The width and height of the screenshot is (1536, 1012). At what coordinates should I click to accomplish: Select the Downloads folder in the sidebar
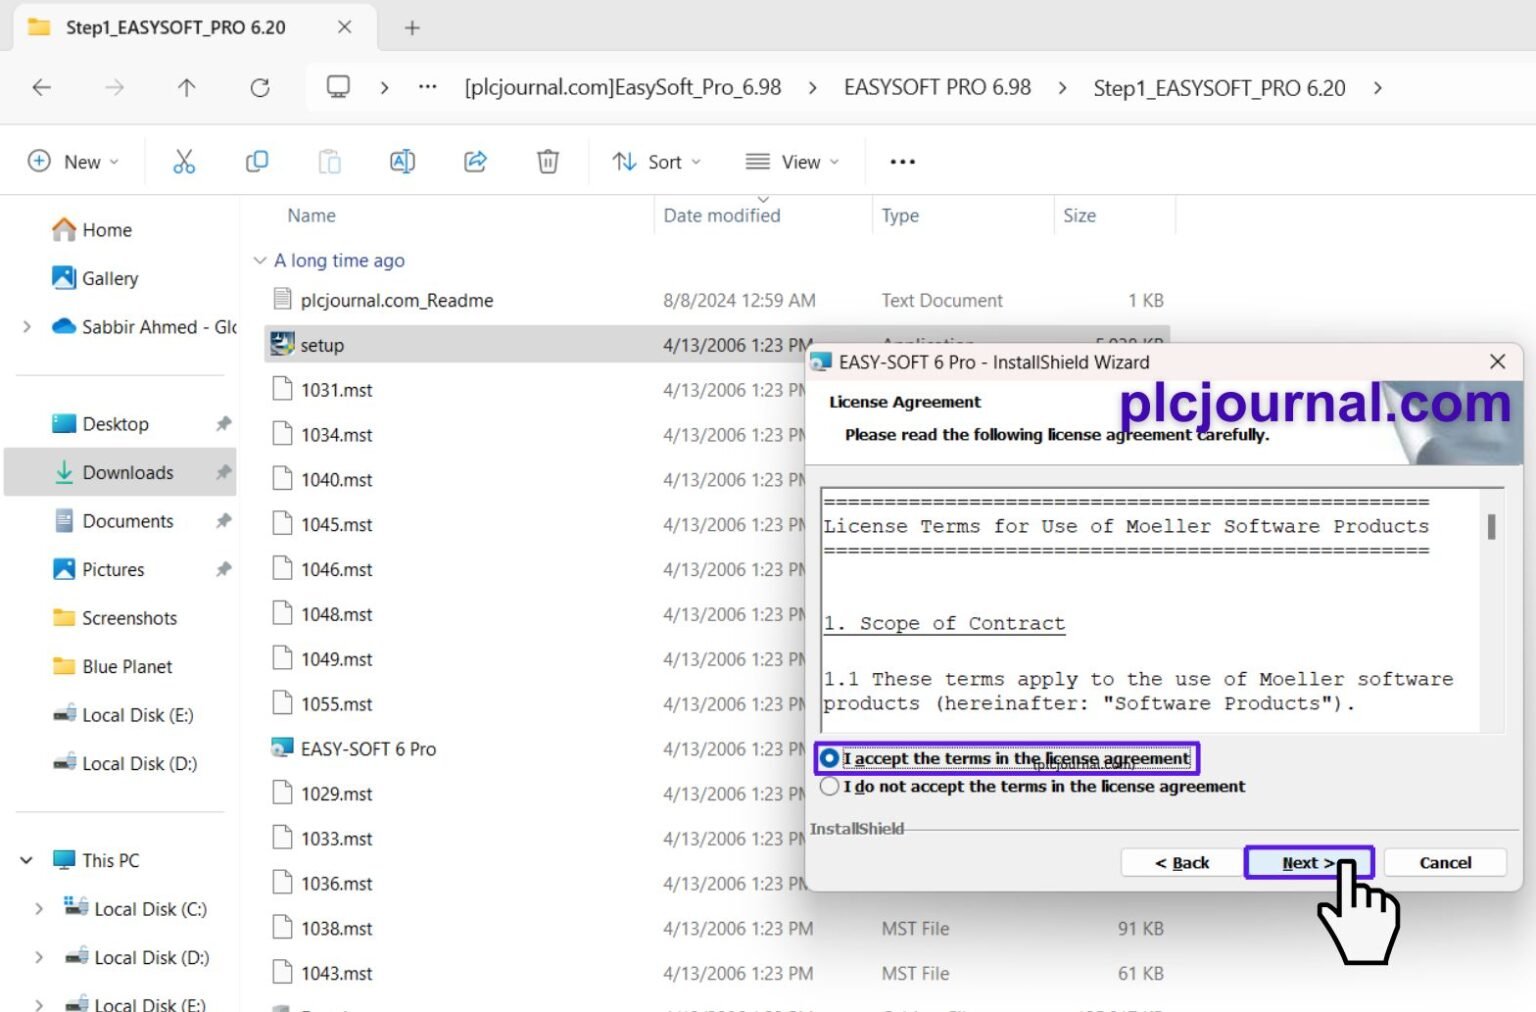(126, 472)
